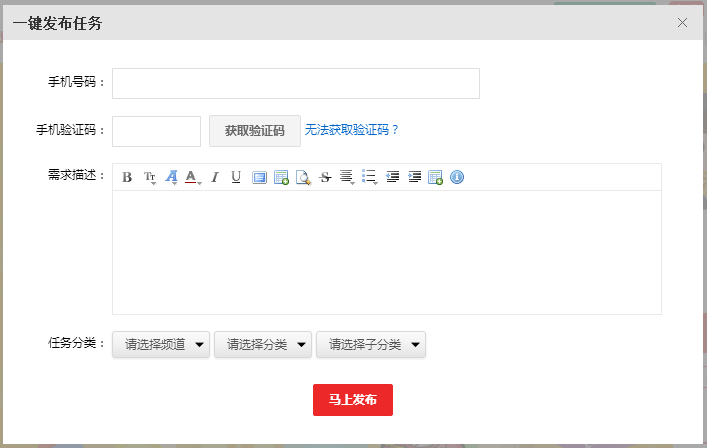Click inside the 需求描述 text area
This screenshot has width=707, height=448.
[x=386, y=252]
